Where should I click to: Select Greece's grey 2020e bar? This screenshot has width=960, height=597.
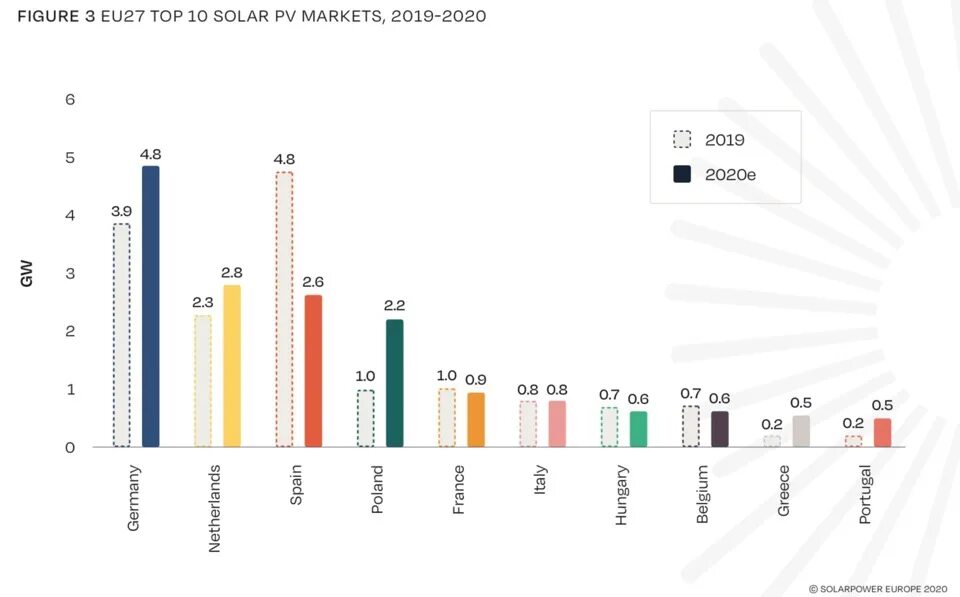tap(801, 432)
